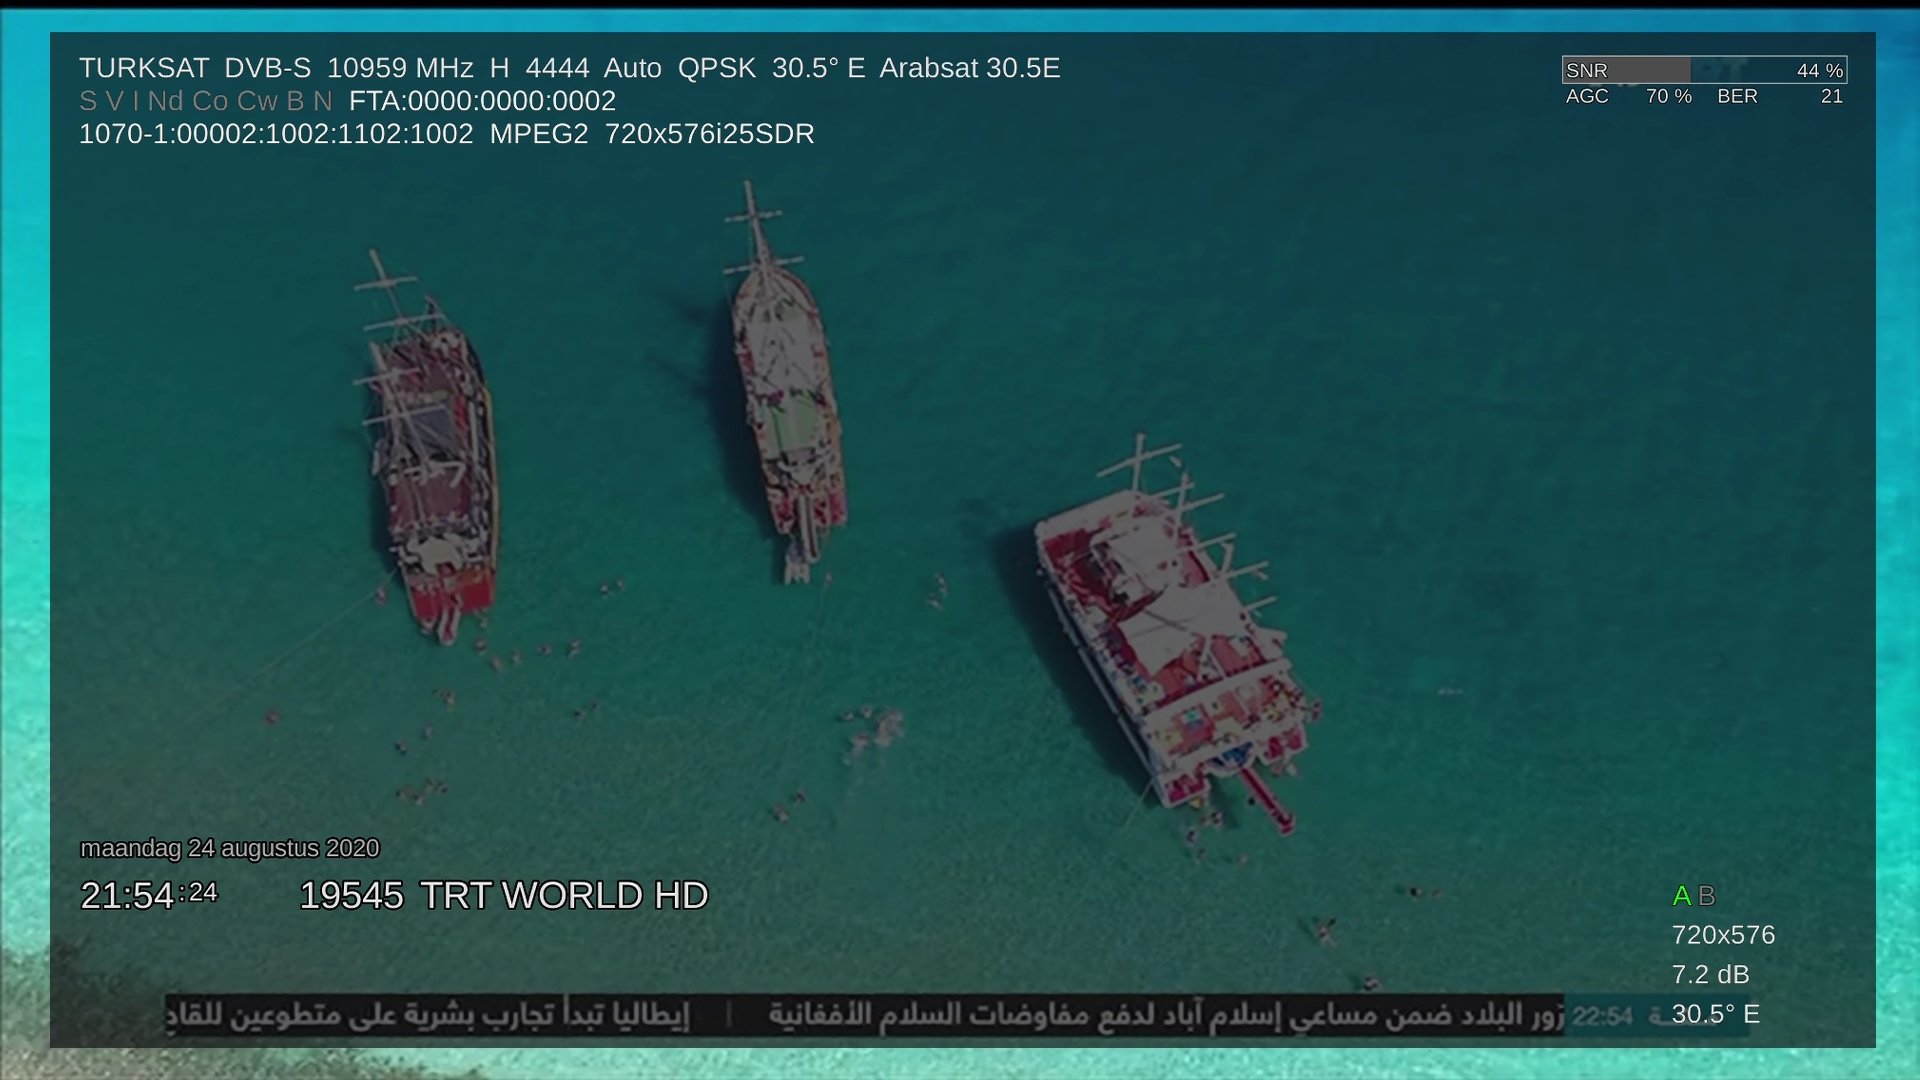Viewport: 1920px width, 1080px height.
Task: Click the 'V' Viaccess crypto indicator
Action: click(x=114, y=101)
